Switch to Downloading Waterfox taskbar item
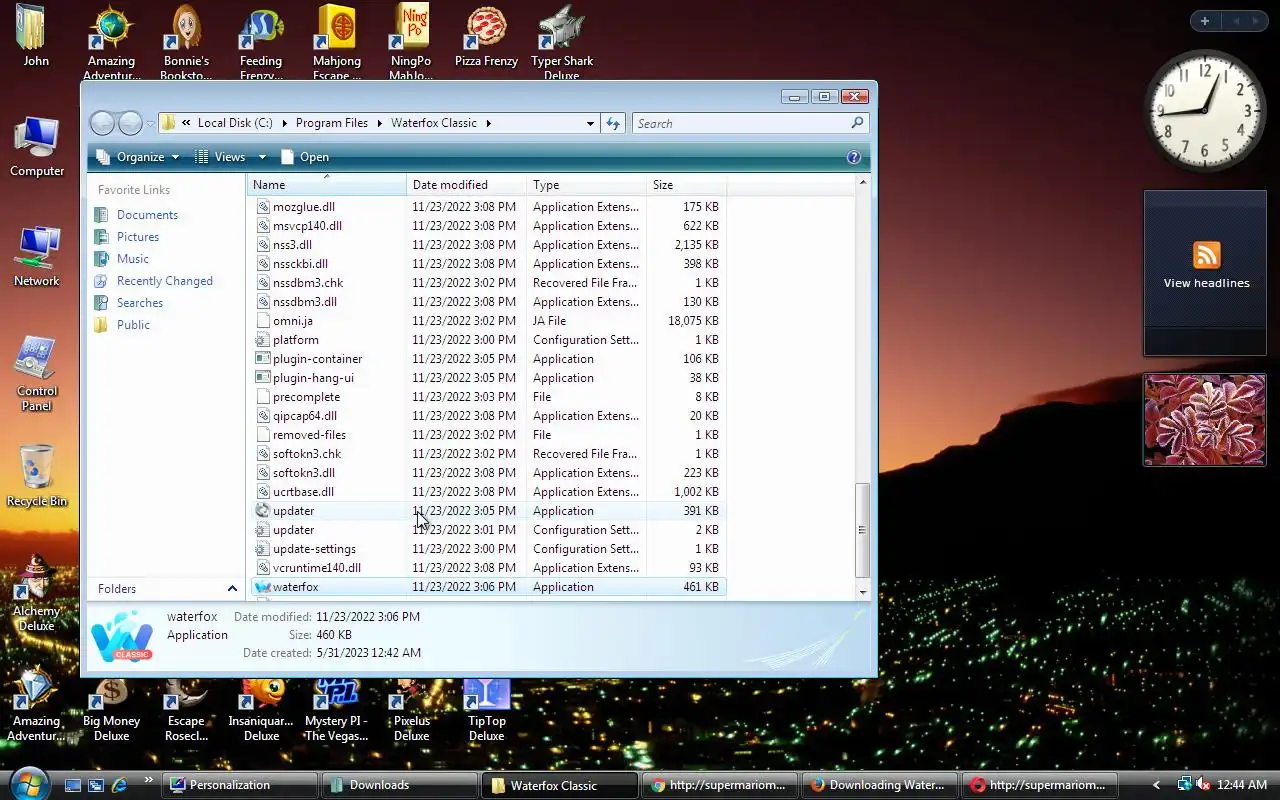This screenshot has width=1280, height=800. (x=880, y=785)
